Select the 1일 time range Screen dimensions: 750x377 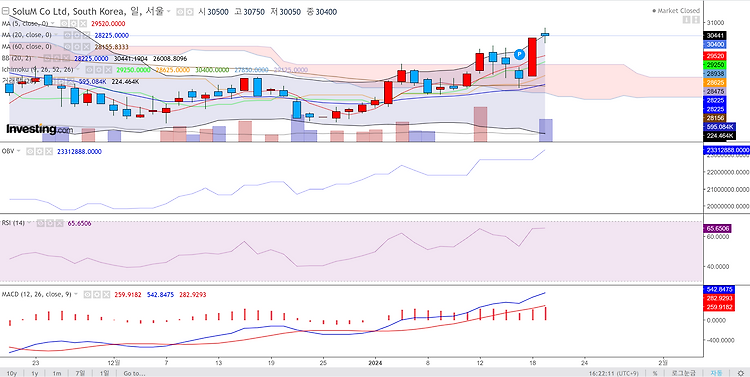point(104,373)
